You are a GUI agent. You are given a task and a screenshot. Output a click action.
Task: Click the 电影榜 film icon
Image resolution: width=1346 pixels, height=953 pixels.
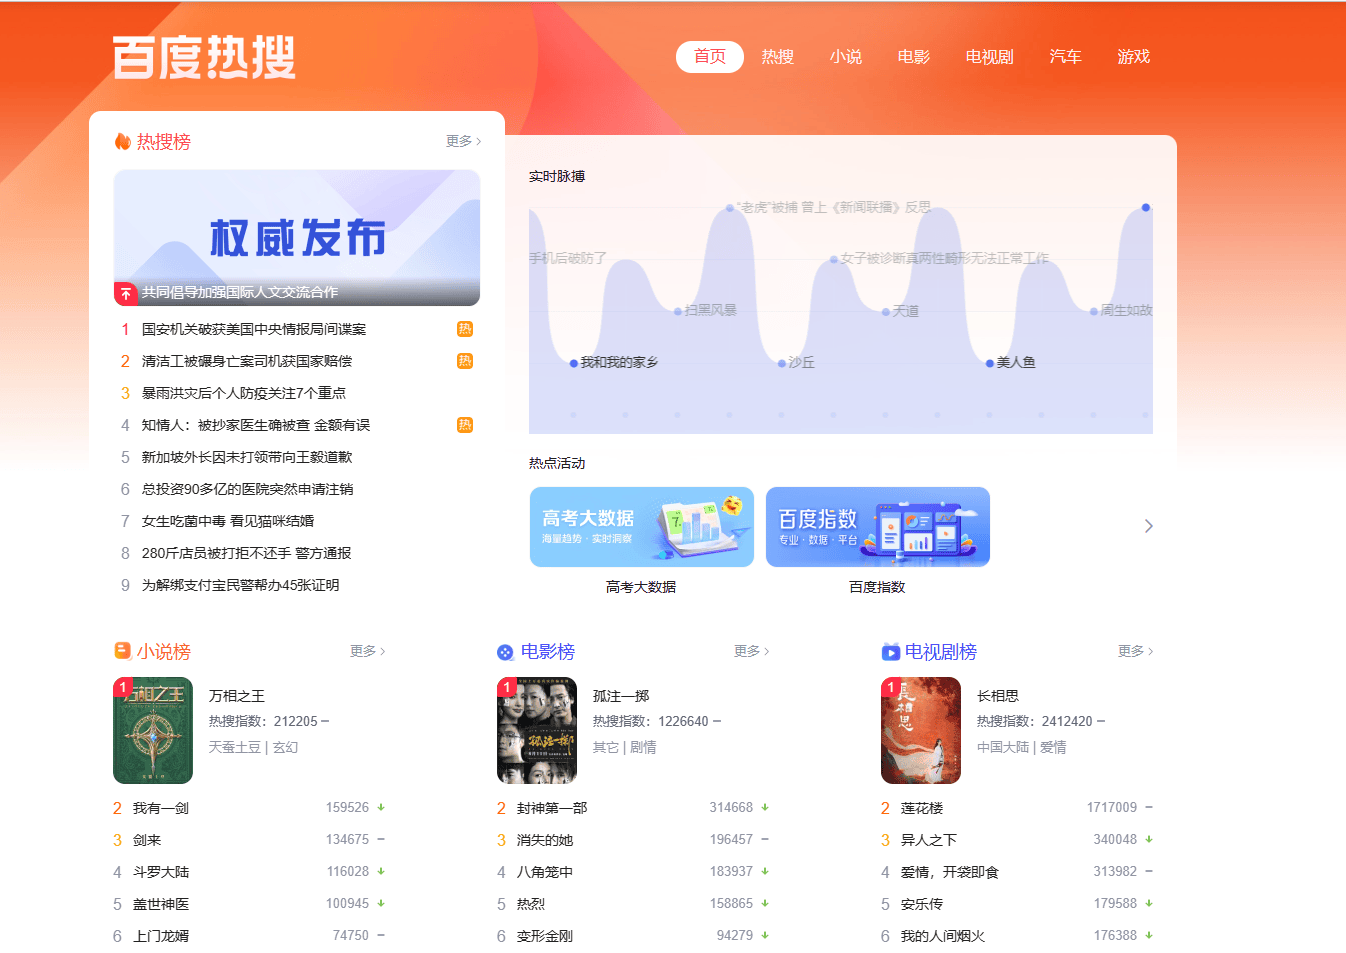pyautogui.click(x=505, y=652)
